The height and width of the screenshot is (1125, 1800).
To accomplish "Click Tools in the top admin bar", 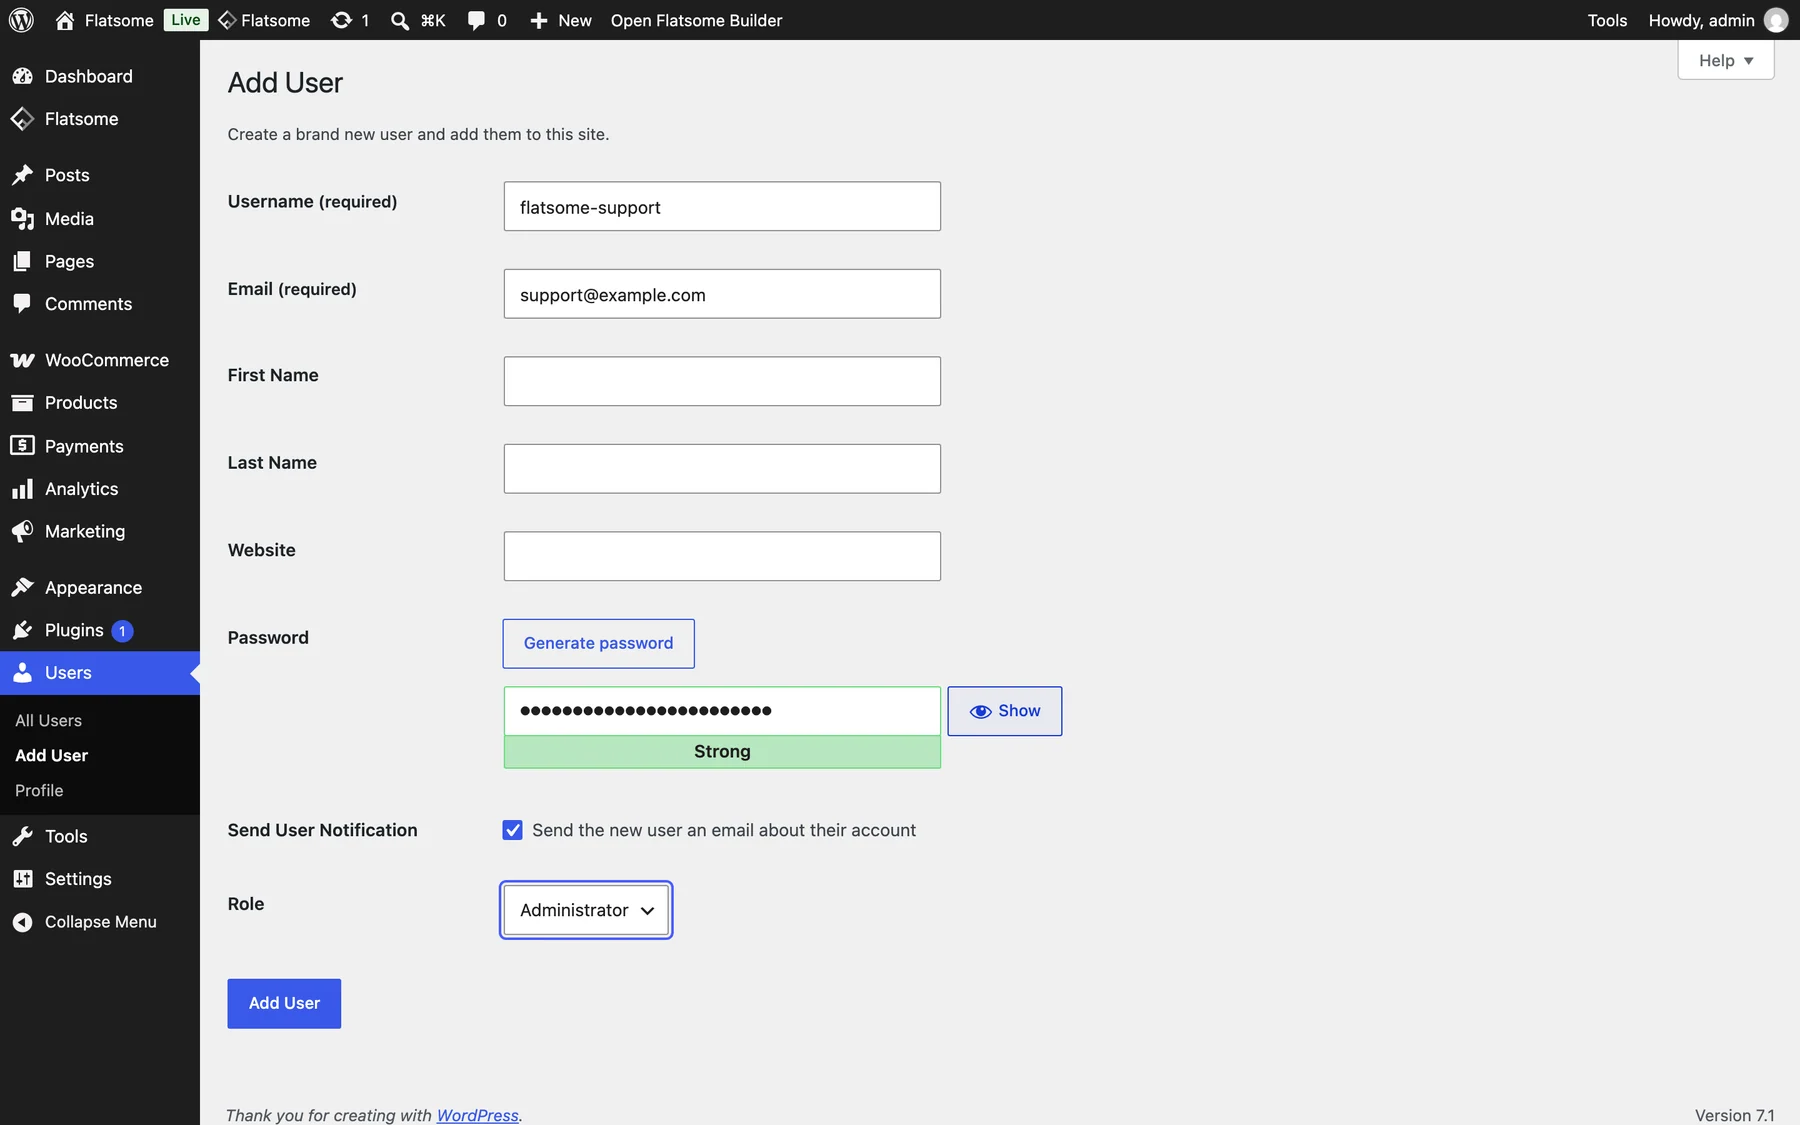I will point(1607,20).
